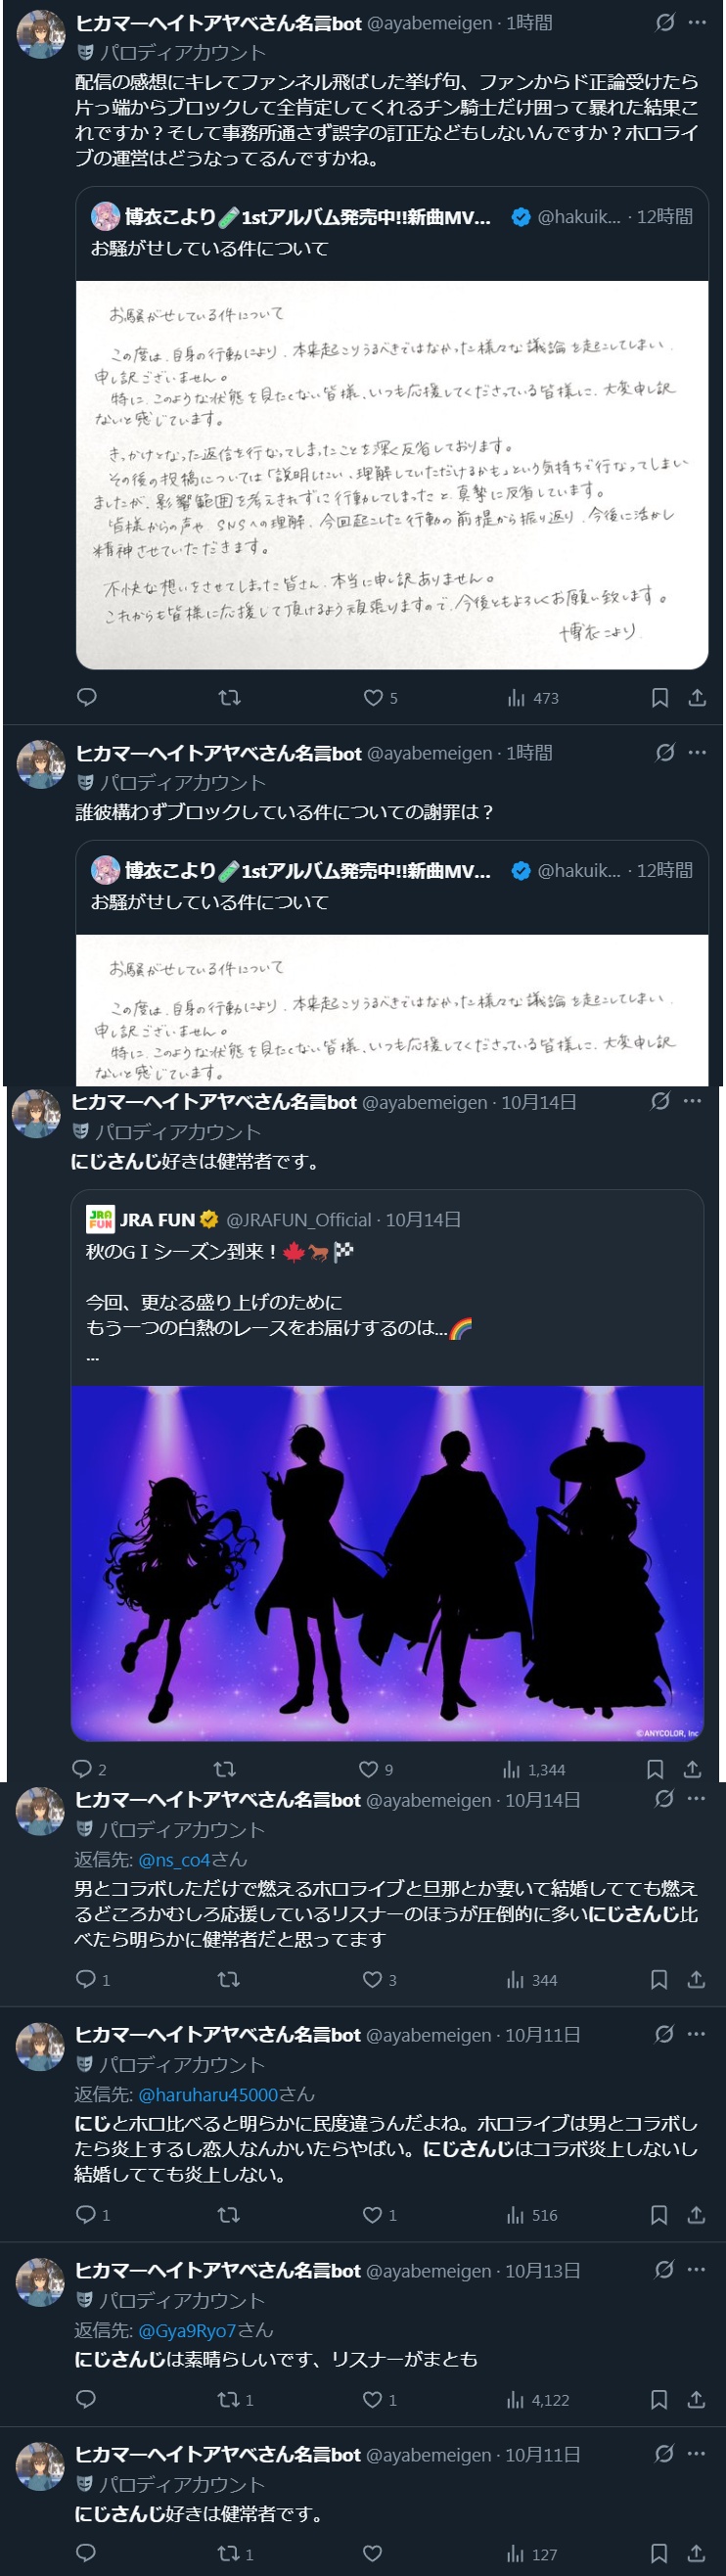Share the first tweet with 473 views
The image size is (726, 2576).
coord(697,698)
